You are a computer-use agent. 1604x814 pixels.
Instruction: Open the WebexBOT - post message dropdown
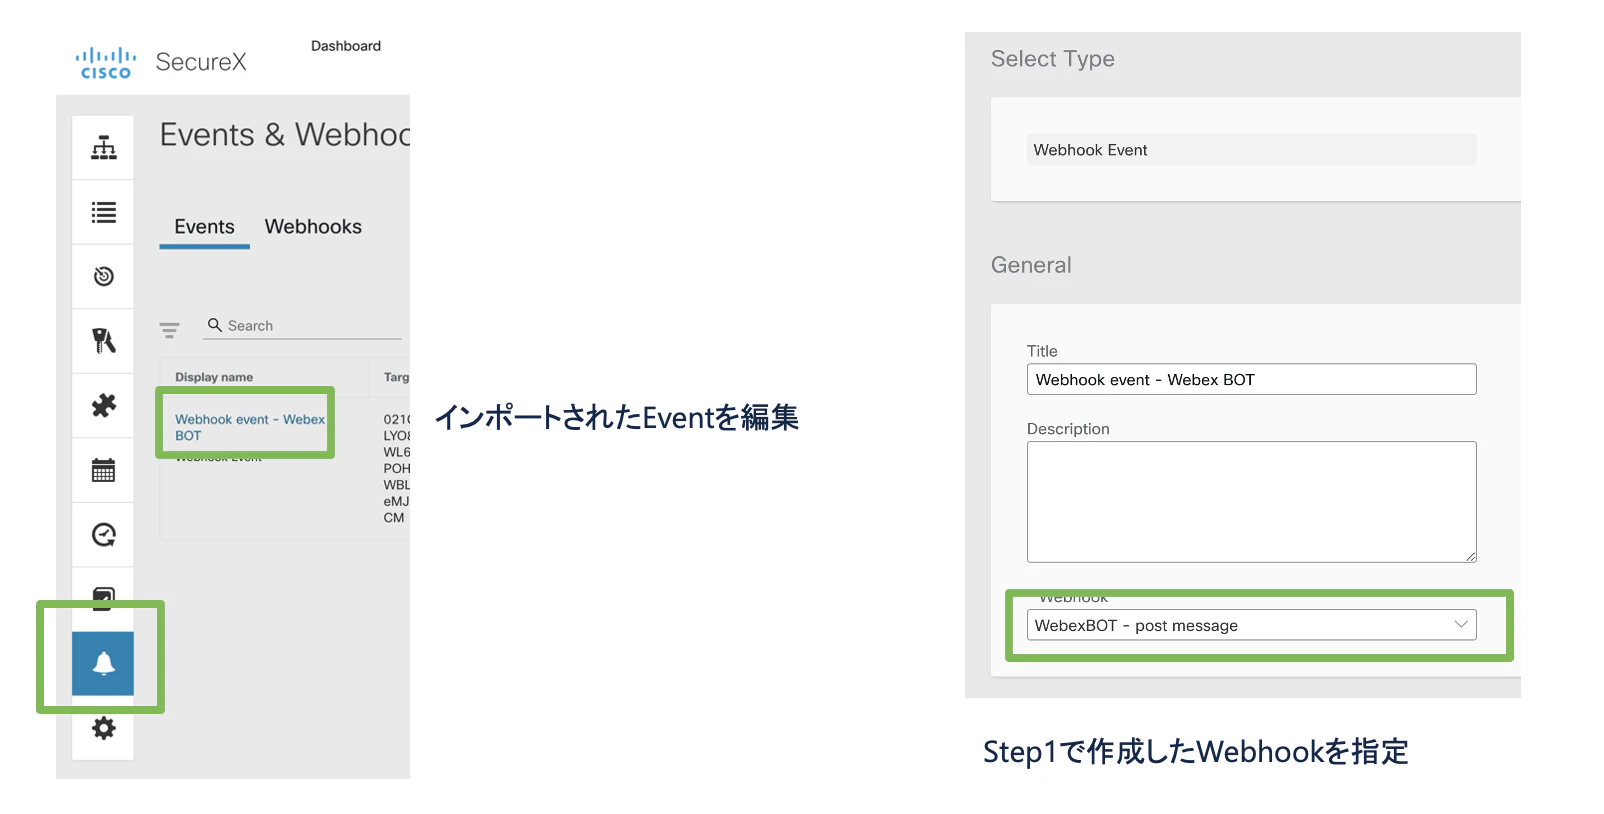click(1251, 625)
